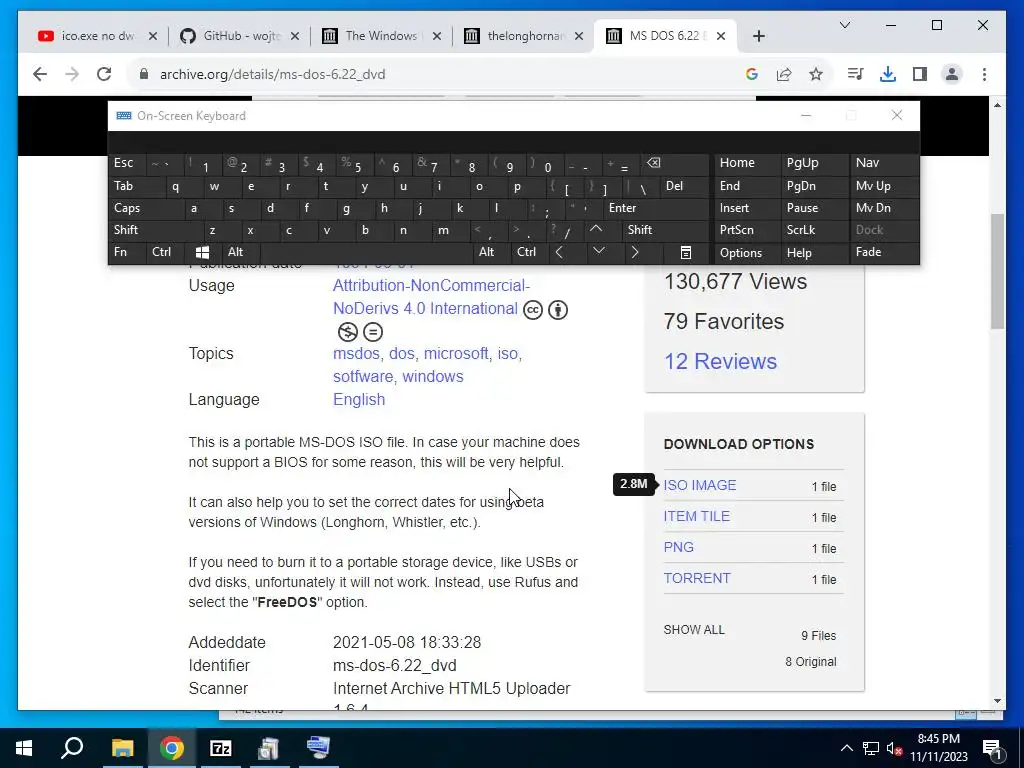Tap the Esc key on On-Screen Keyboard
The image size is (1024, 768).
[127, 163]
